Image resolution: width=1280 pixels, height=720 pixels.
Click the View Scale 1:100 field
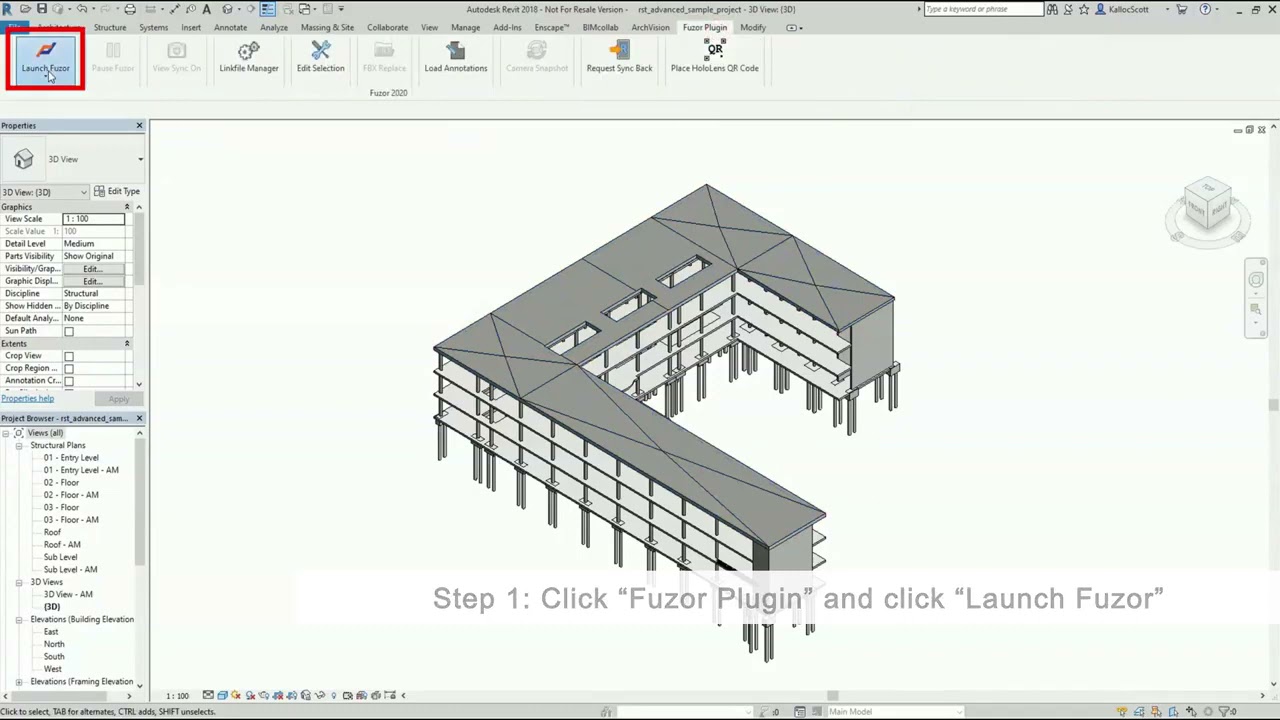point(94,219)
